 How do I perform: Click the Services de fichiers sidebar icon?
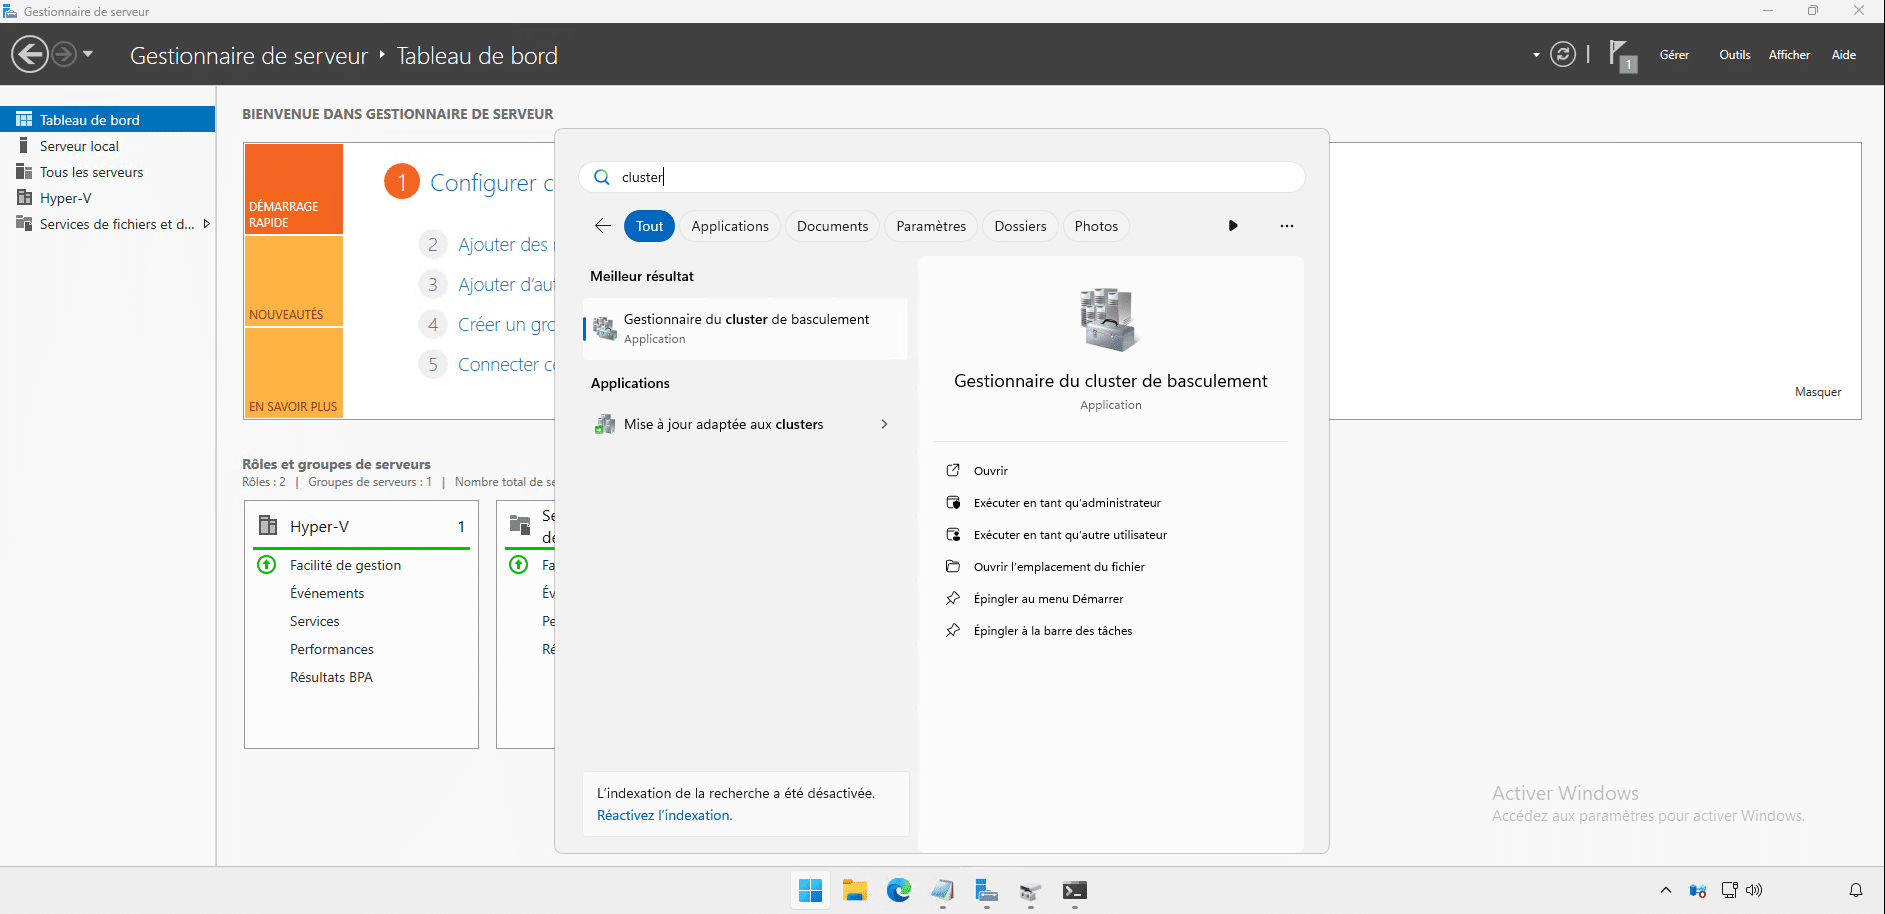click(x=24, y=224)
